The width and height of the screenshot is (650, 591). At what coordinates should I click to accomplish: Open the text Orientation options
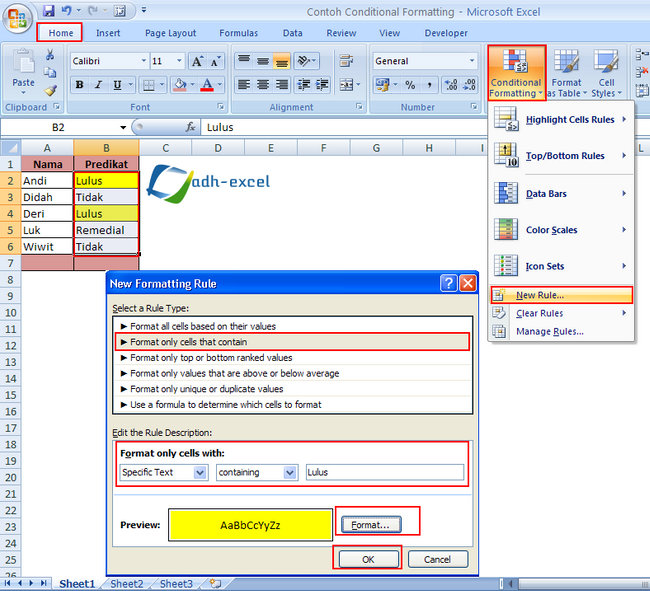[x=306, y=61]
